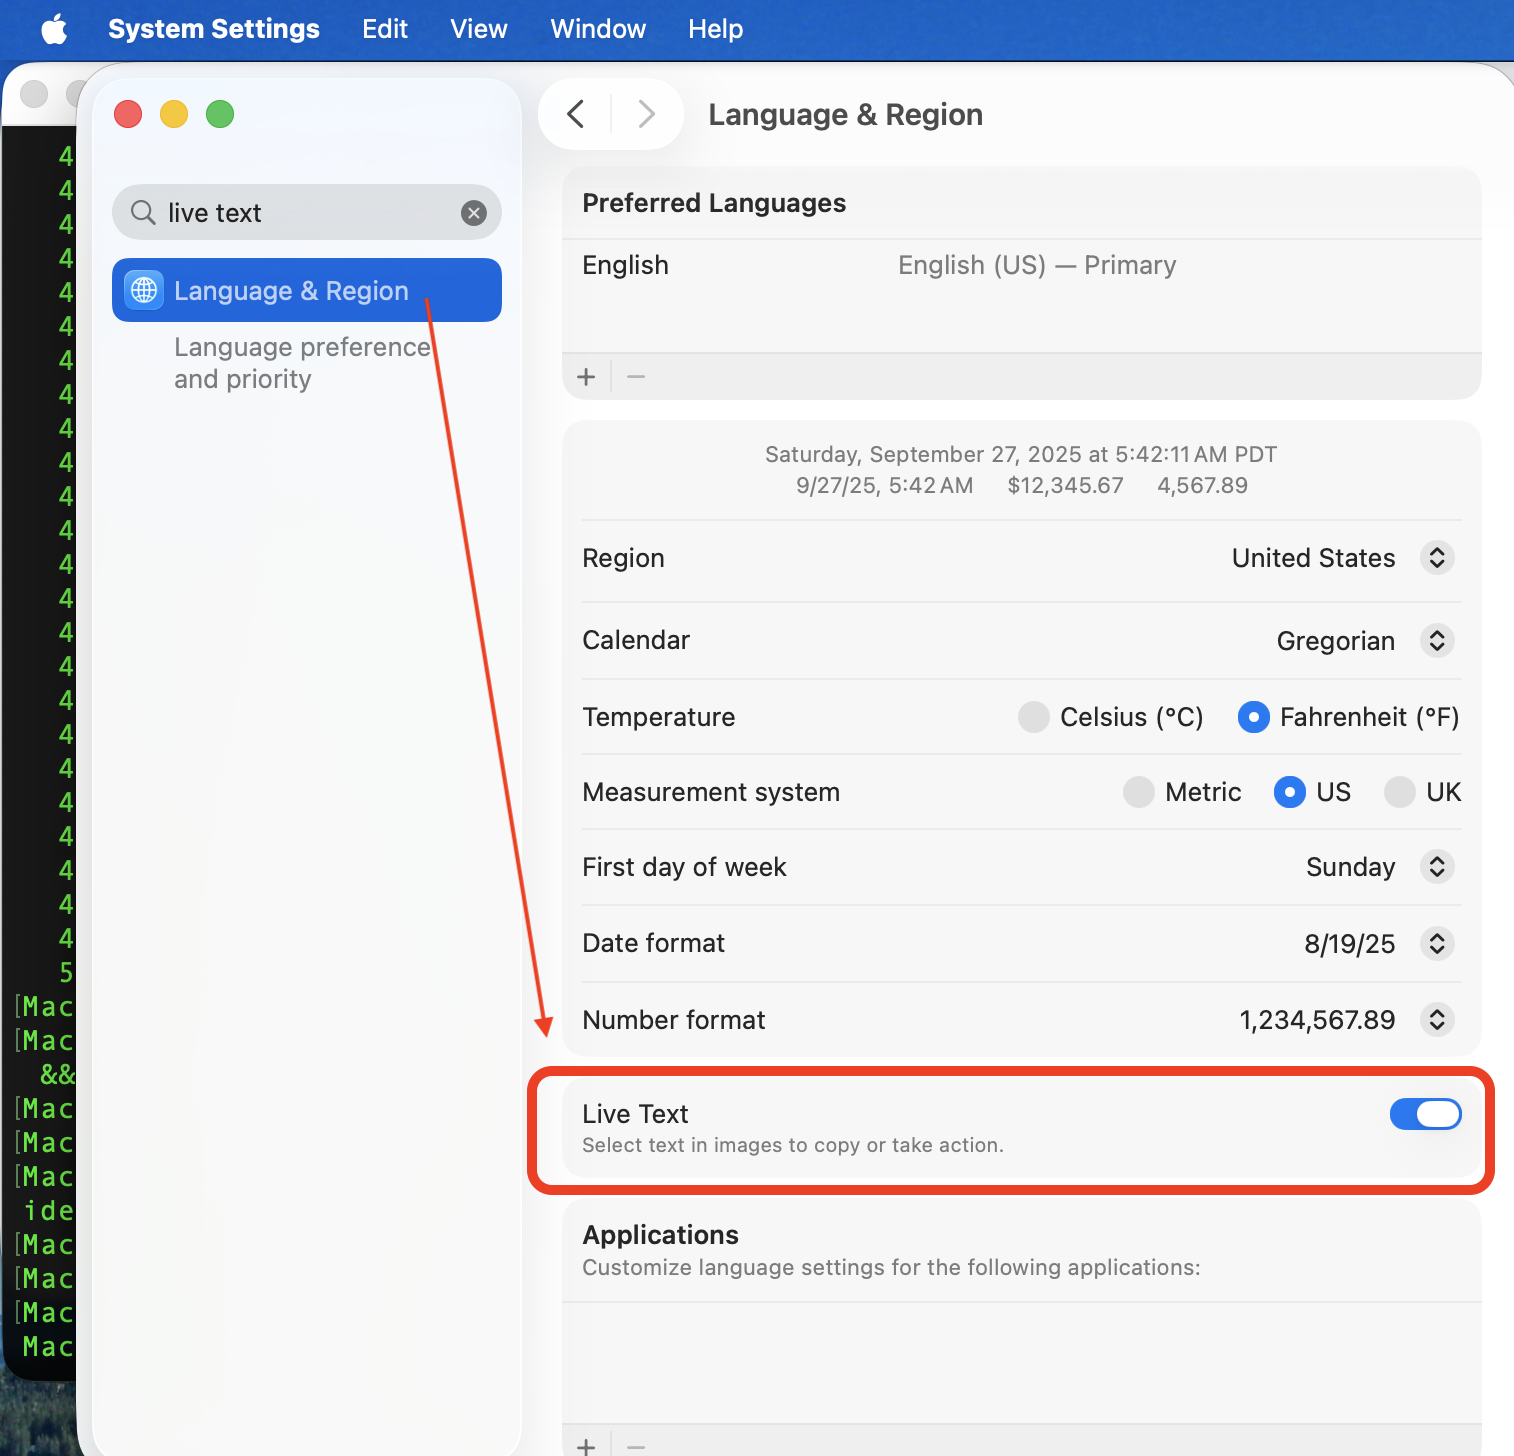Toggle the Live Text switch
Screen dimensions: 1514x1456
(x=1426, y=1114)
